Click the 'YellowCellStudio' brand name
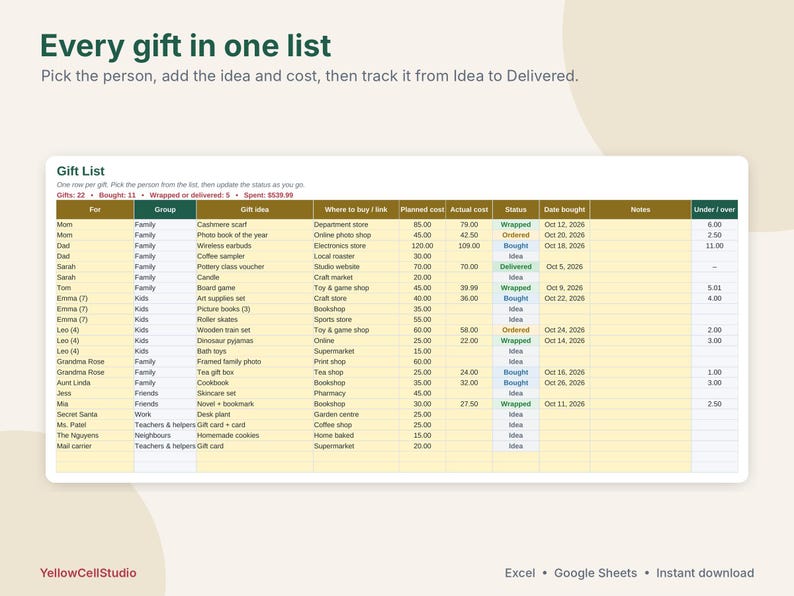Image resolution: width=794 pixels, height=596 pixels. point(88,573)
